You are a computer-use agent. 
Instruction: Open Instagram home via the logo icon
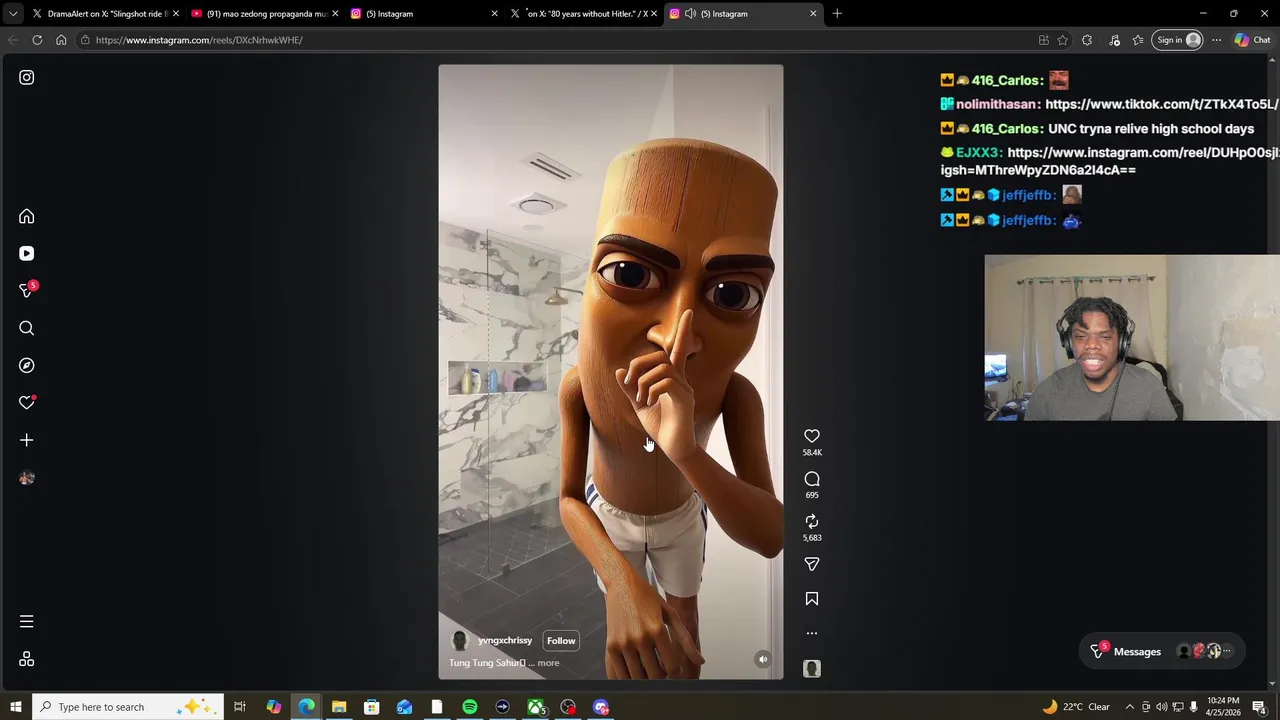coord(27,77)
